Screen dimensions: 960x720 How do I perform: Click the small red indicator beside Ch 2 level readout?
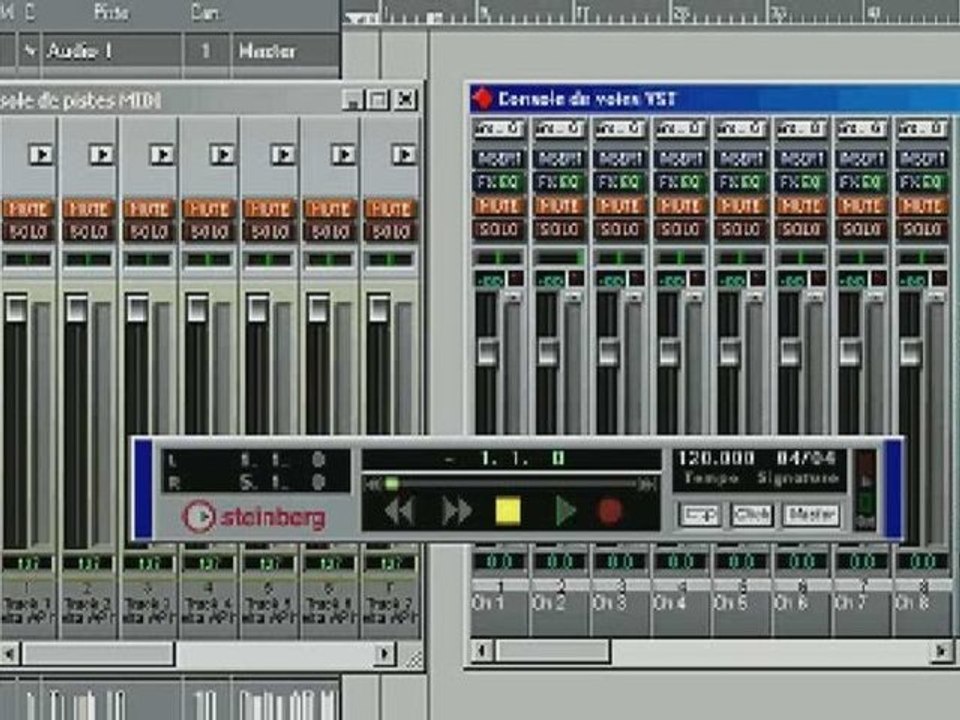[x=576, y=279]
